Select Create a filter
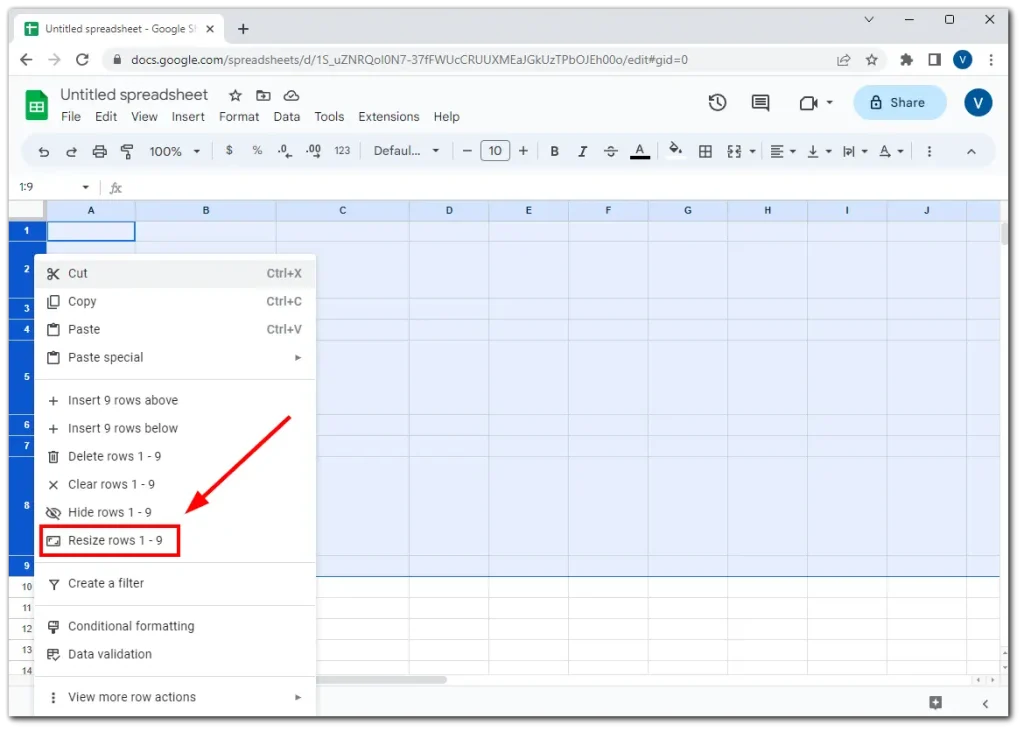The image size is (1024, 732). (175, 584)
